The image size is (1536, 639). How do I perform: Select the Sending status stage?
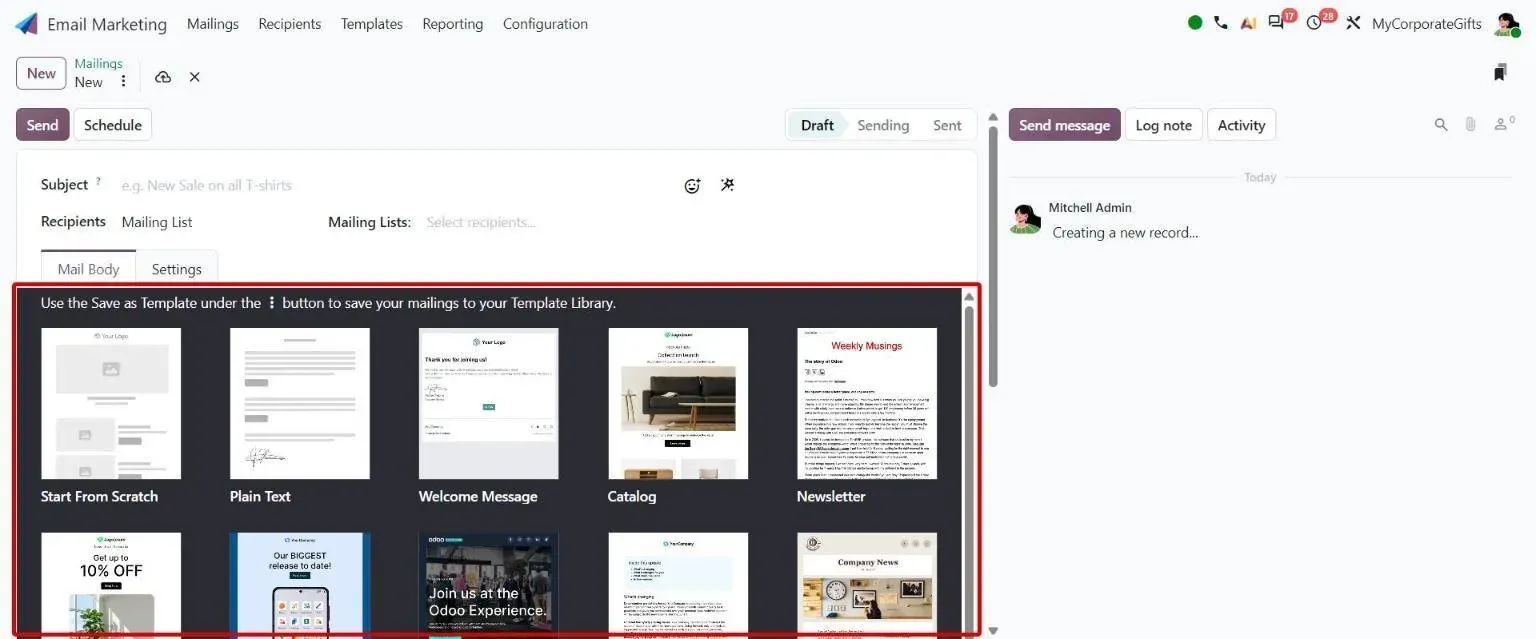883,125
